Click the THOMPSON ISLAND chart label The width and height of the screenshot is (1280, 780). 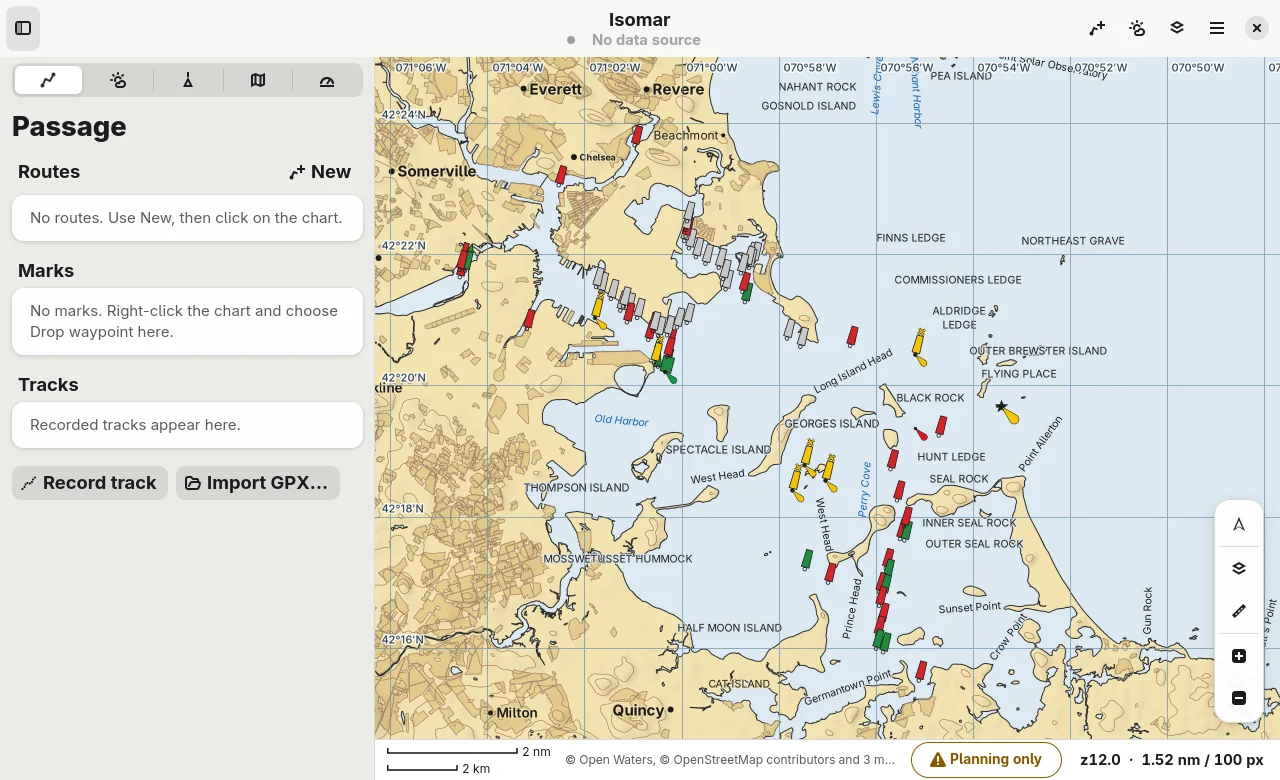coord(577,488)
